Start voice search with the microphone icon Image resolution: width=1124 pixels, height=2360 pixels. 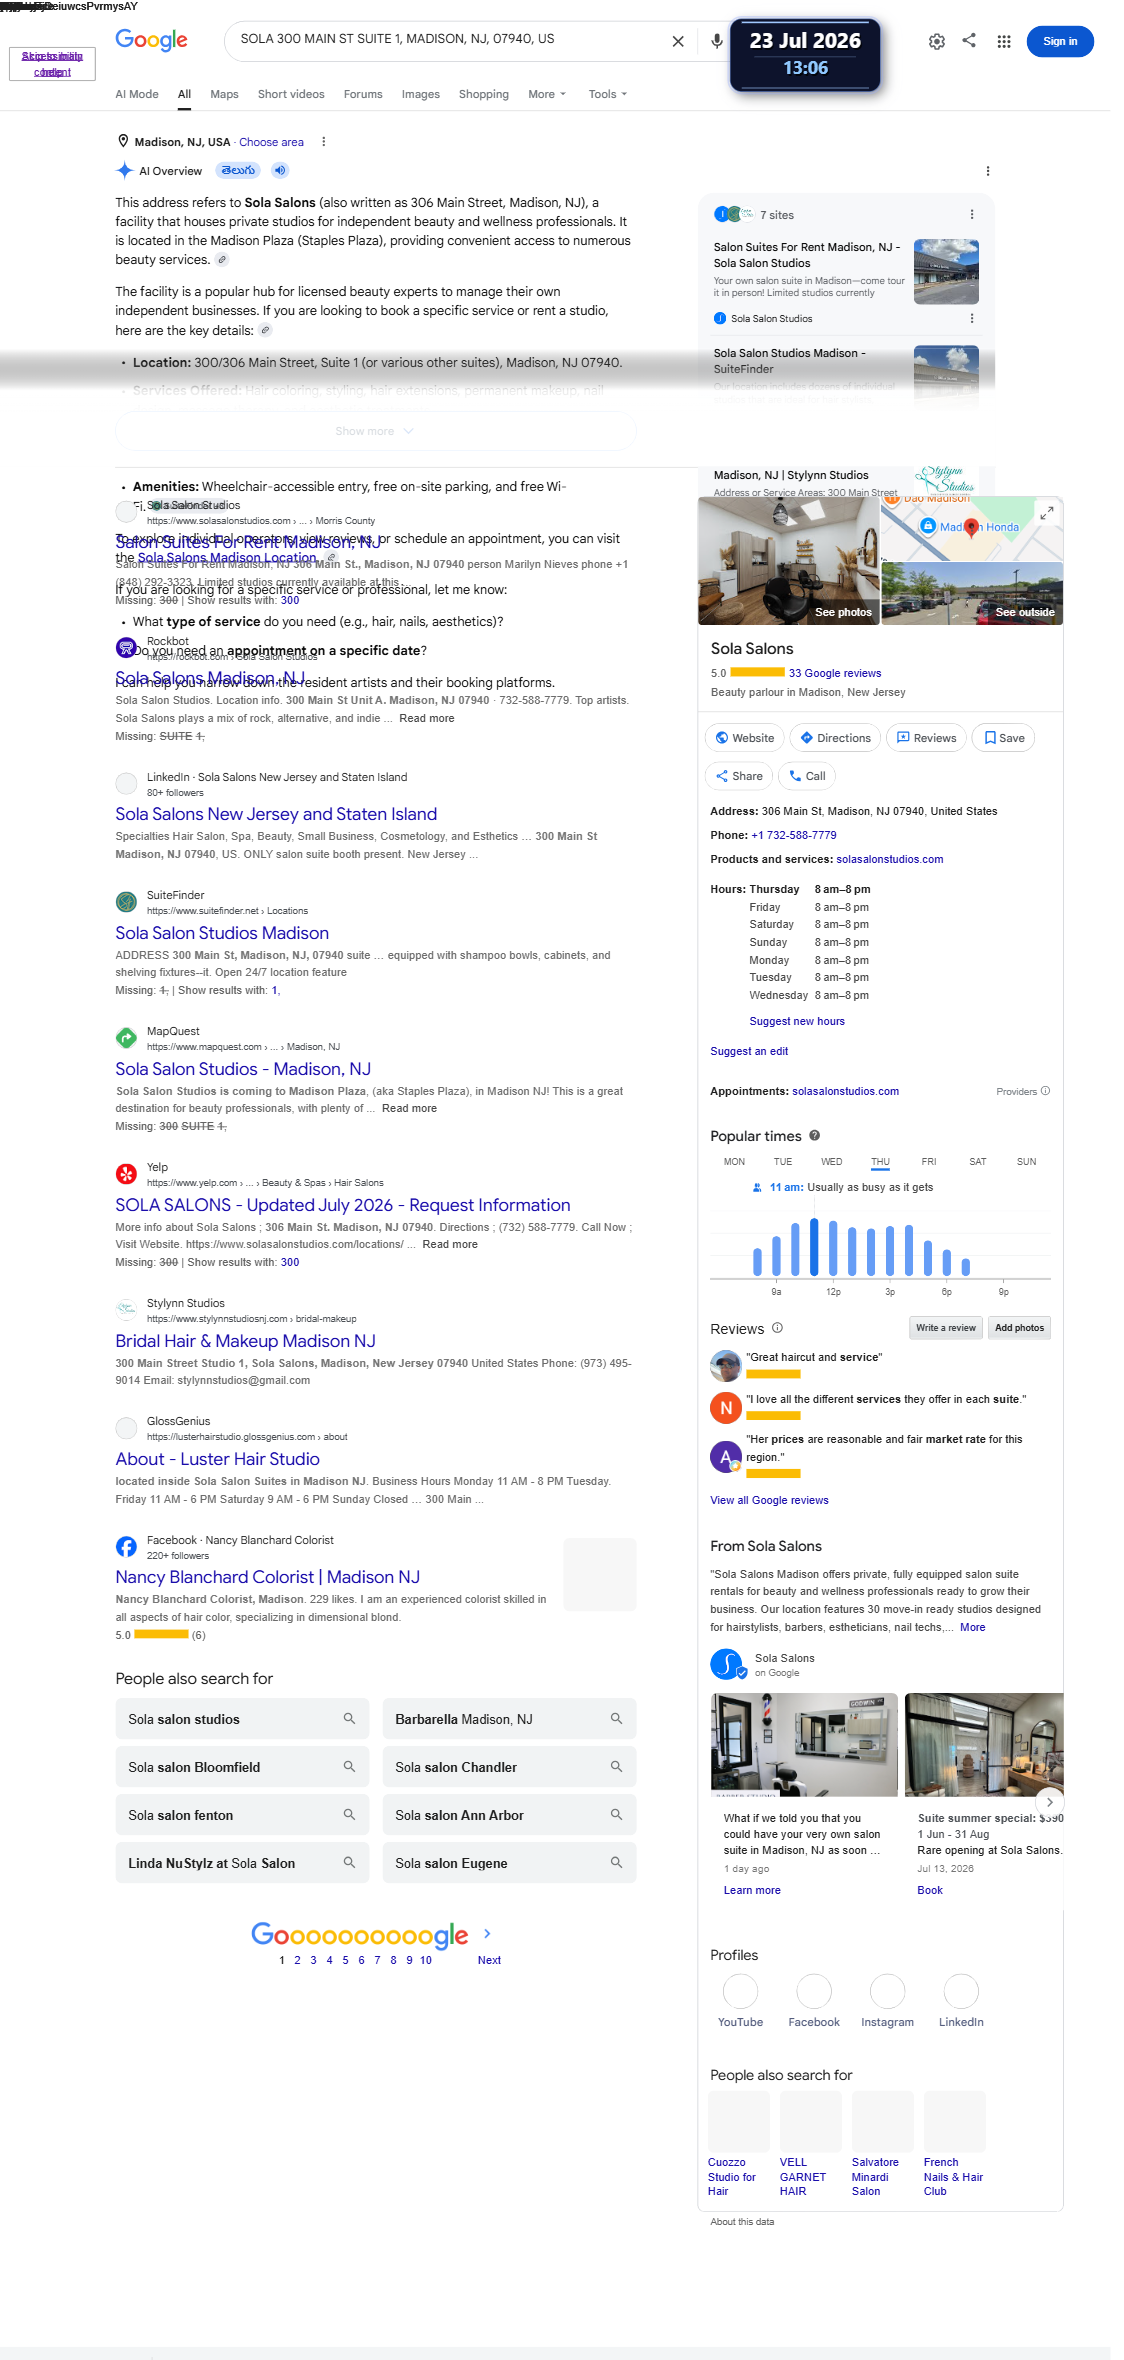pyautogui.click(x=716, y=41)
